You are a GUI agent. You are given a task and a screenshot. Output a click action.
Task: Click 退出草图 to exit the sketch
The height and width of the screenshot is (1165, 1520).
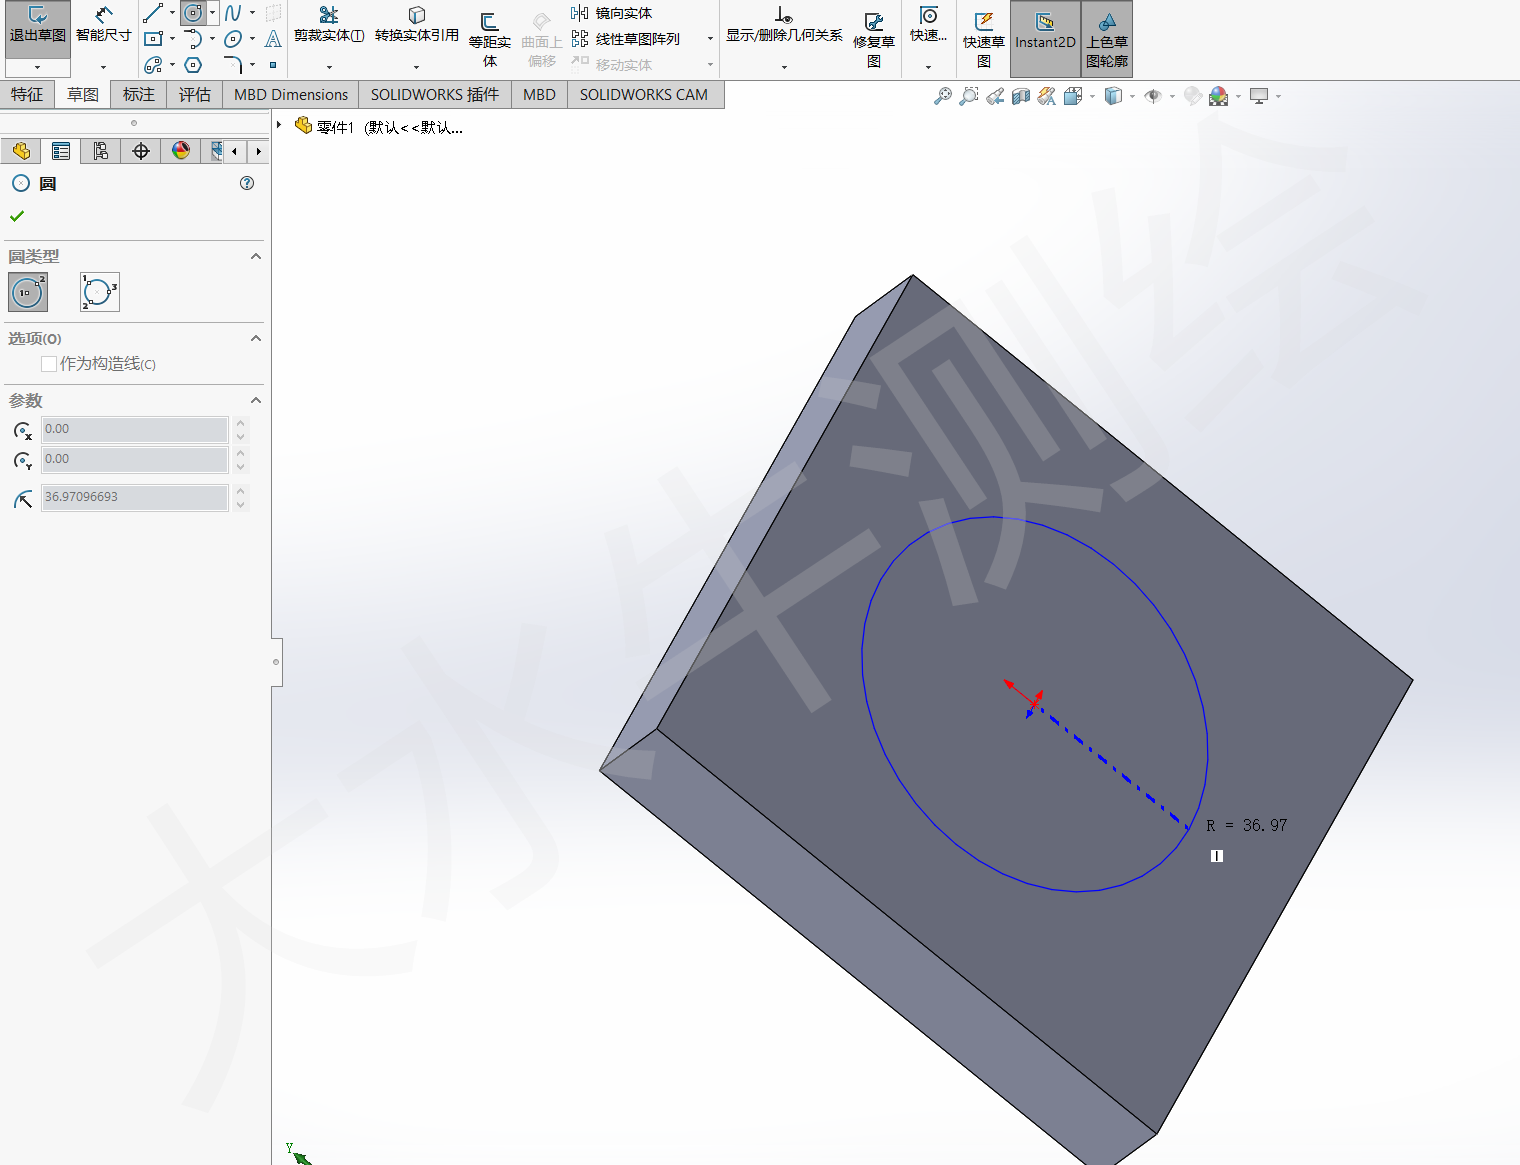pos(37,29)
